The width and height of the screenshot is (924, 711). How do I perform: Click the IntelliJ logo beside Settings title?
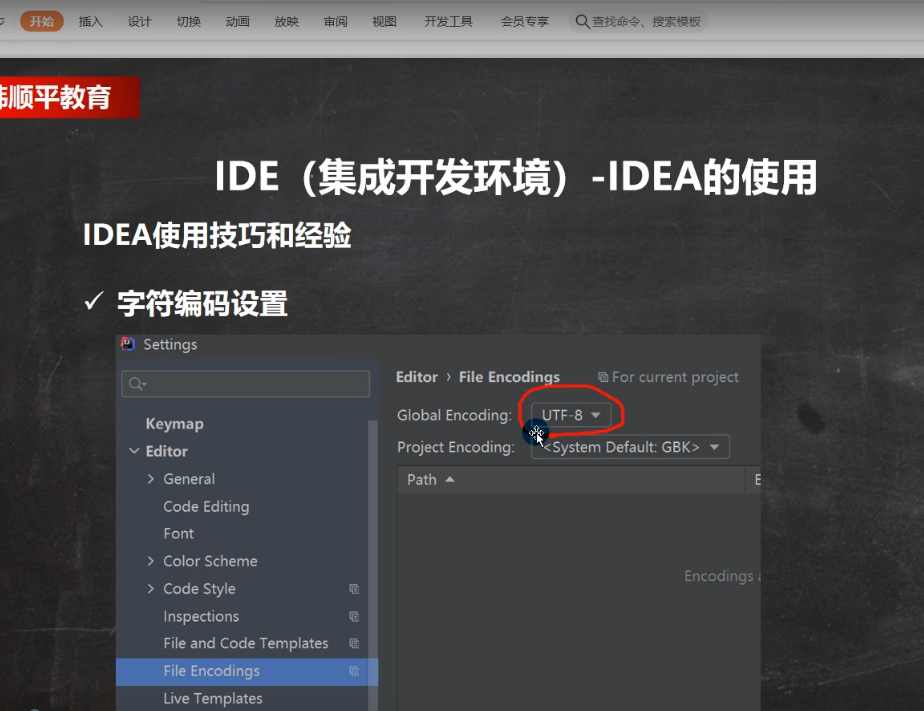[x=128, y=344]
